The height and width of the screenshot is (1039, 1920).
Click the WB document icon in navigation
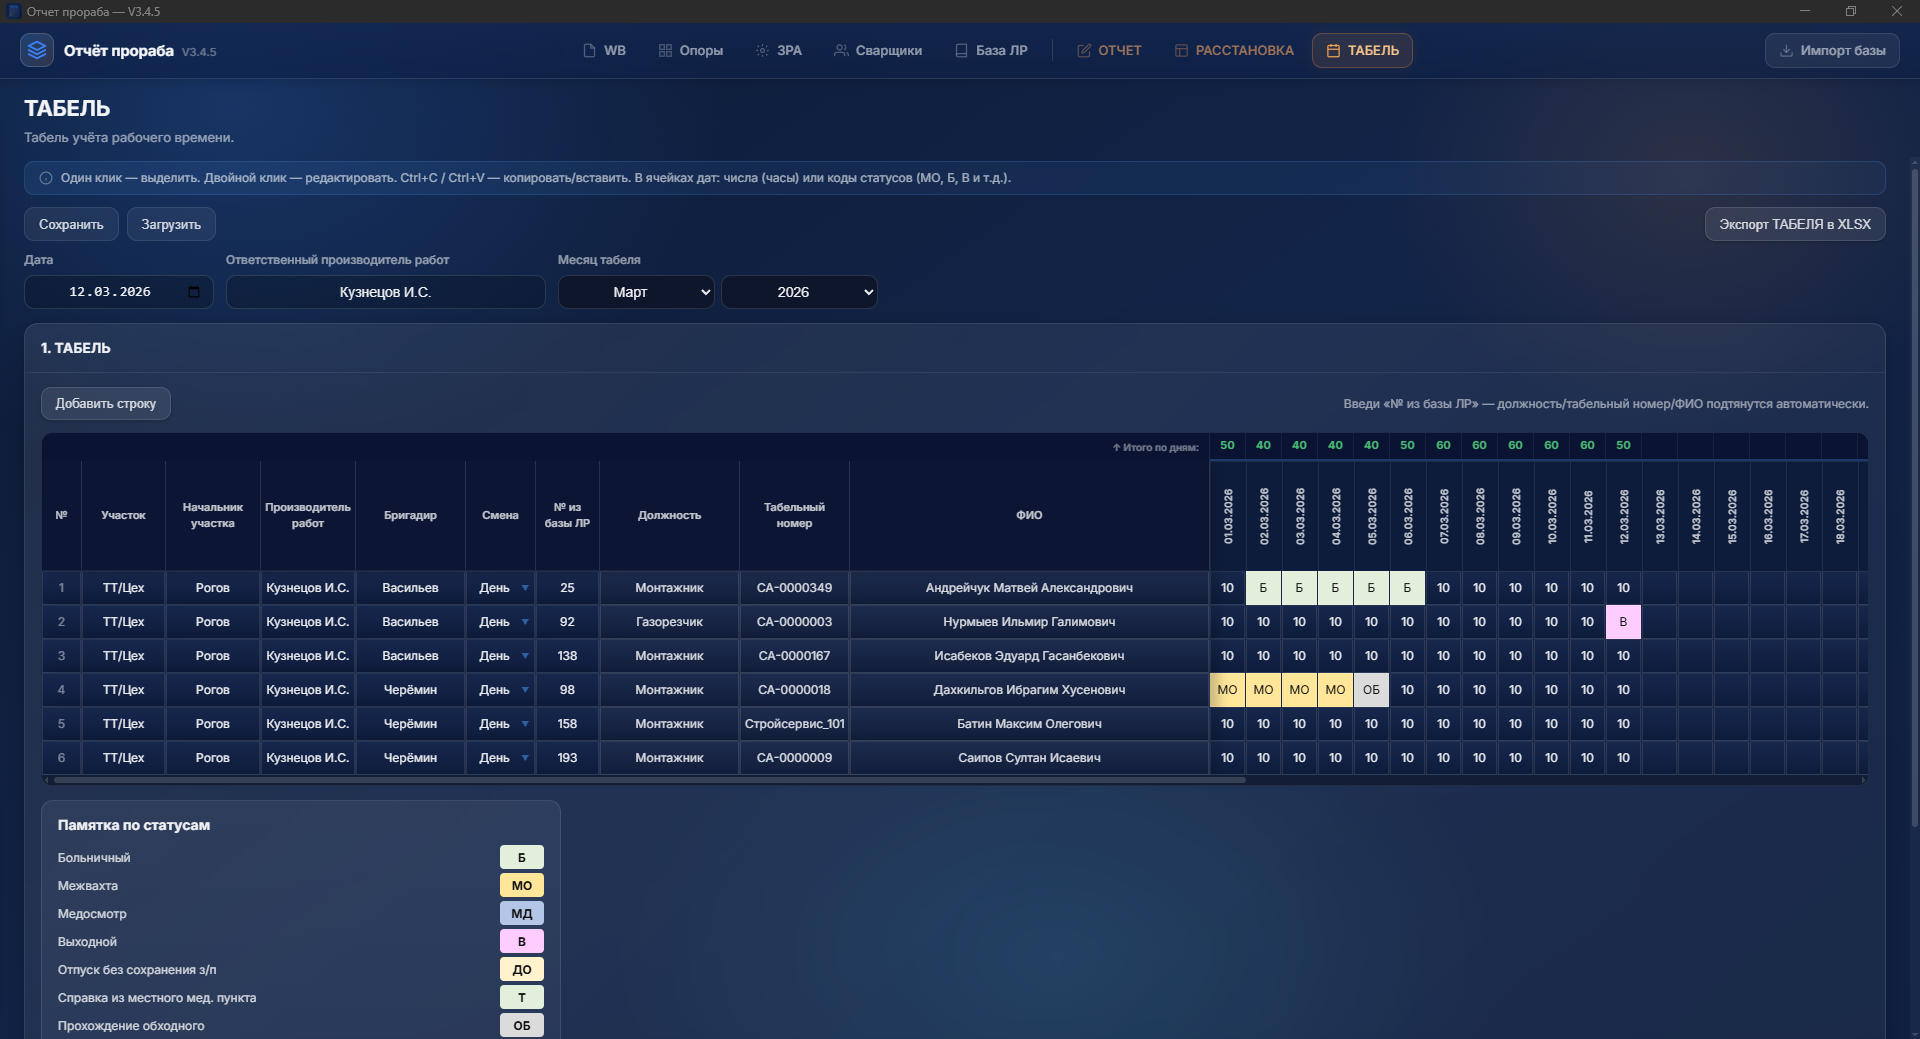tap(589, 51)
